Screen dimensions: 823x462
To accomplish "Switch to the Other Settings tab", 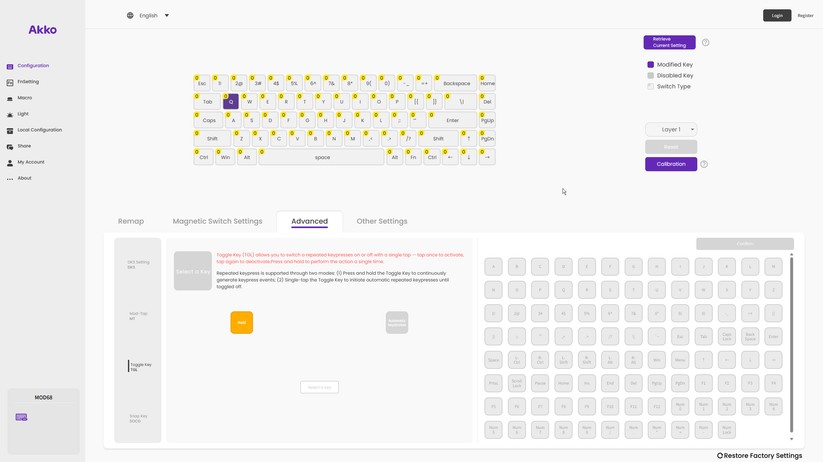I will pyautogui.click(x=382, y=221).
